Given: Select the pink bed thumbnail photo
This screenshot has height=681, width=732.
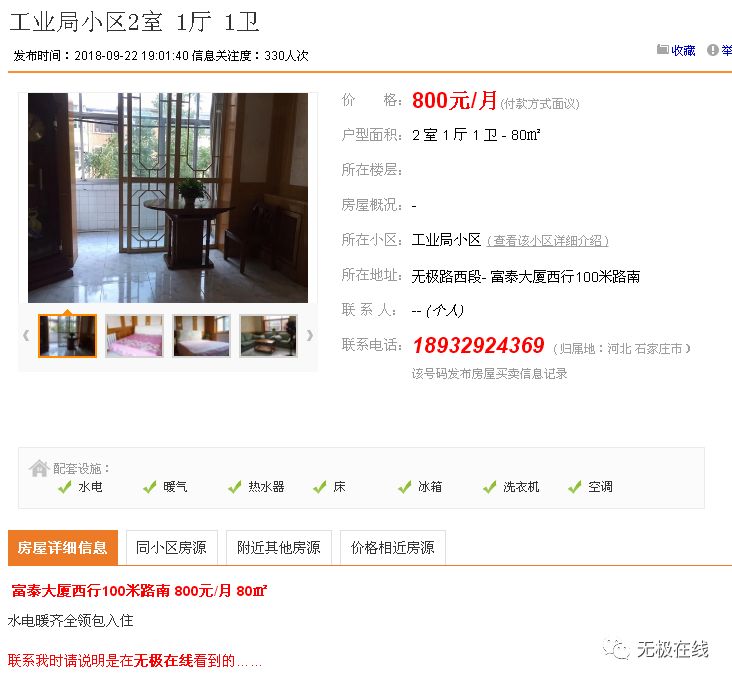Looking at the screenshot, I should click(134, 336).
